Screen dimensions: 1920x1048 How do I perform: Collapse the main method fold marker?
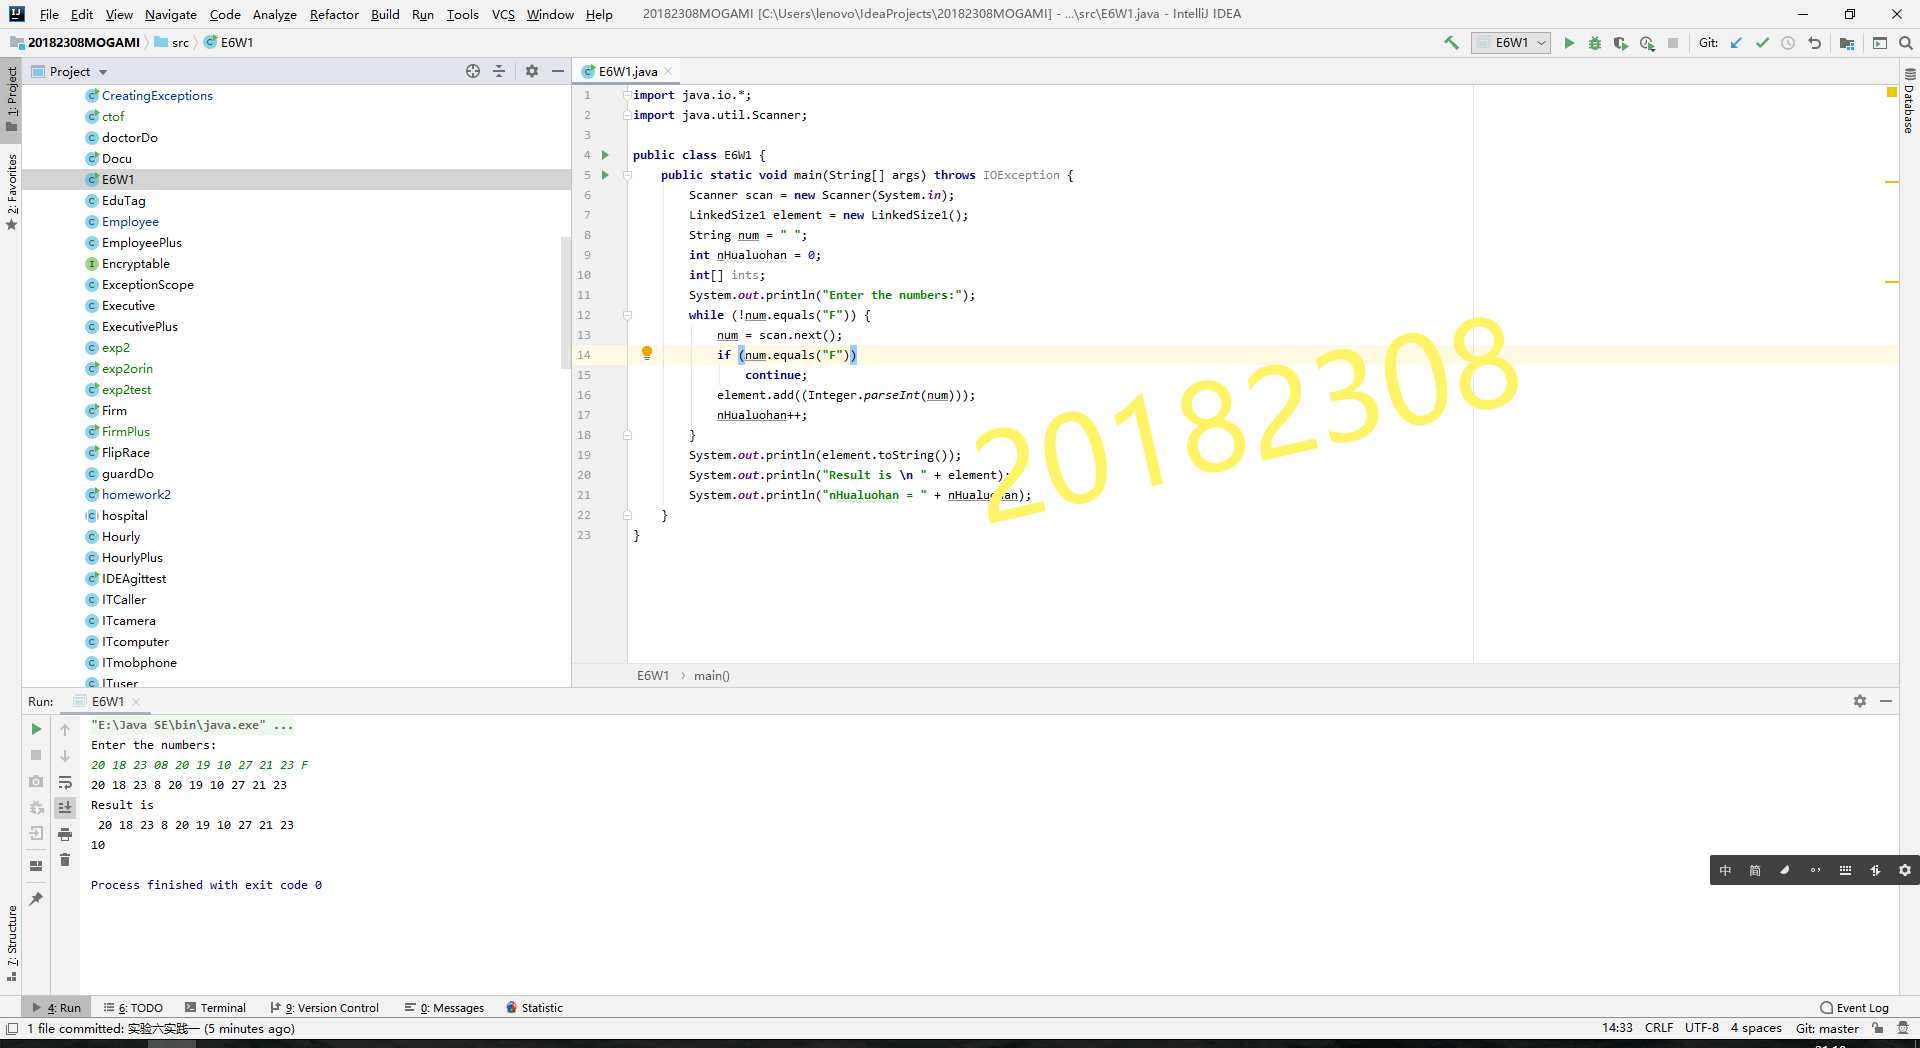pos(627,175)
